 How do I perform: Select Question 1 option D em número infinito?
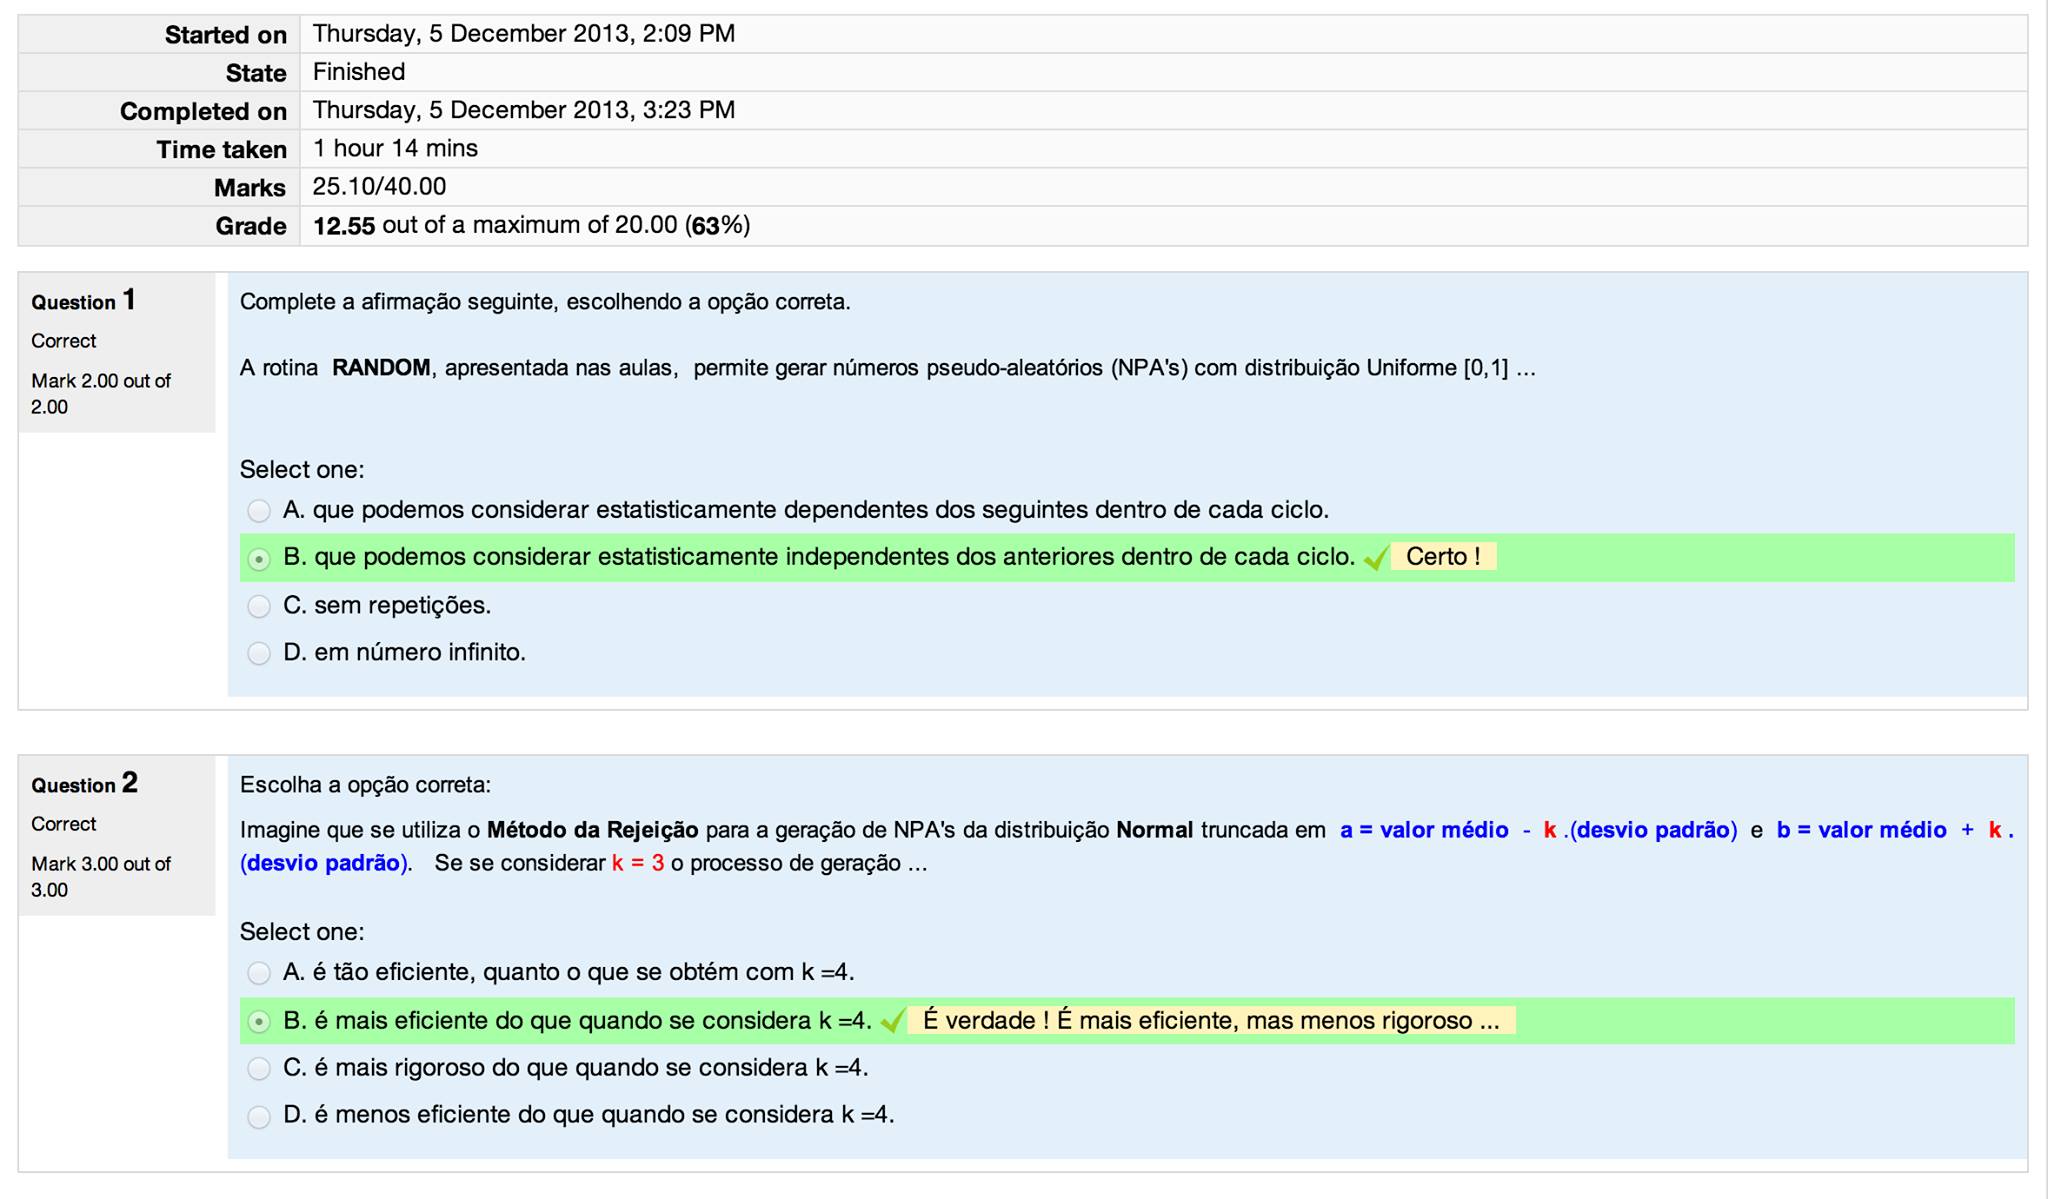click(259, 653)
